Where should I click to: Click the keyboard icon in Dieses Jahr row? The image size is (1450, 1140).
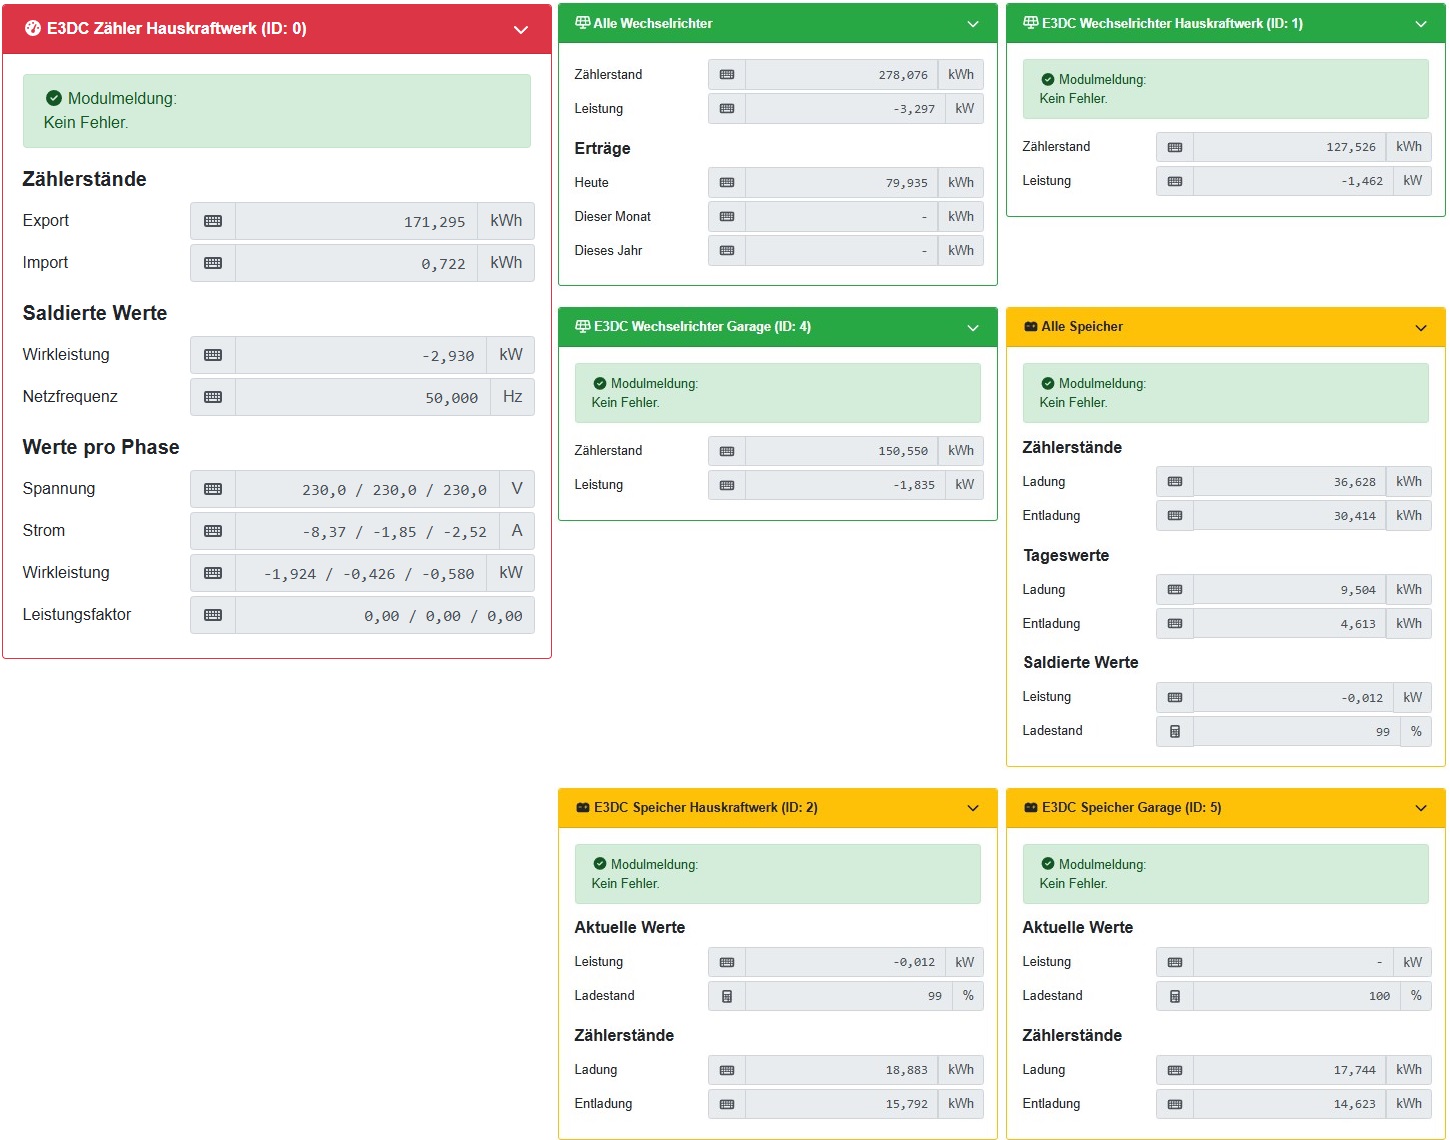(727, 251)
